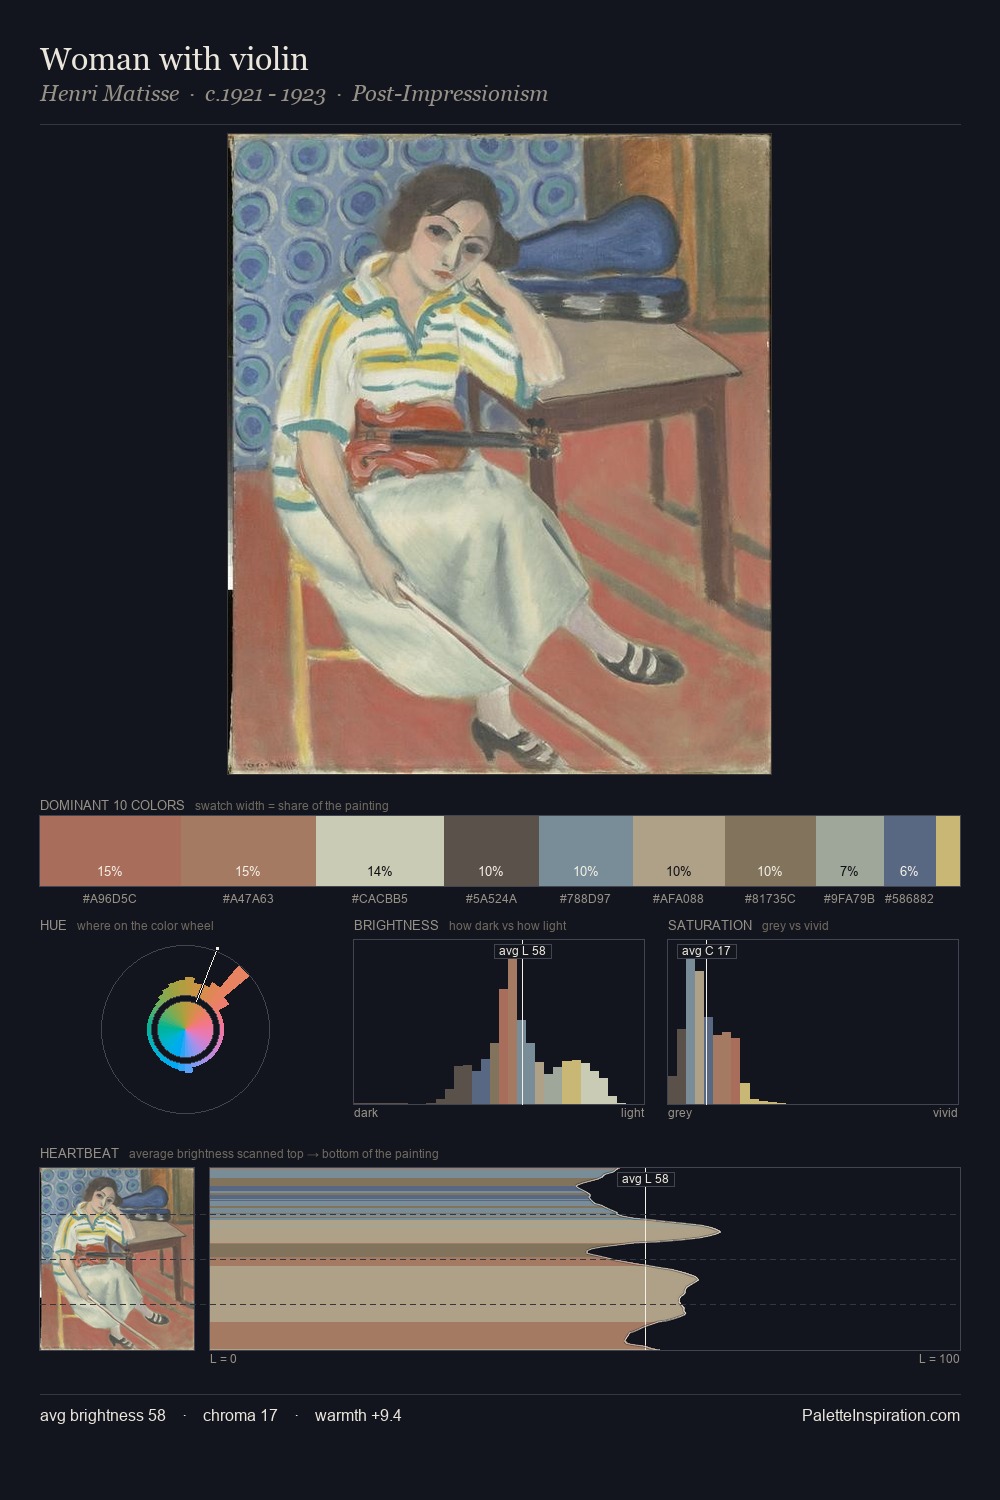Viewport: 1000px width, 1500px height.
Task: Select the #A47A63 brown swatch
Action: (x=248, y=851)
